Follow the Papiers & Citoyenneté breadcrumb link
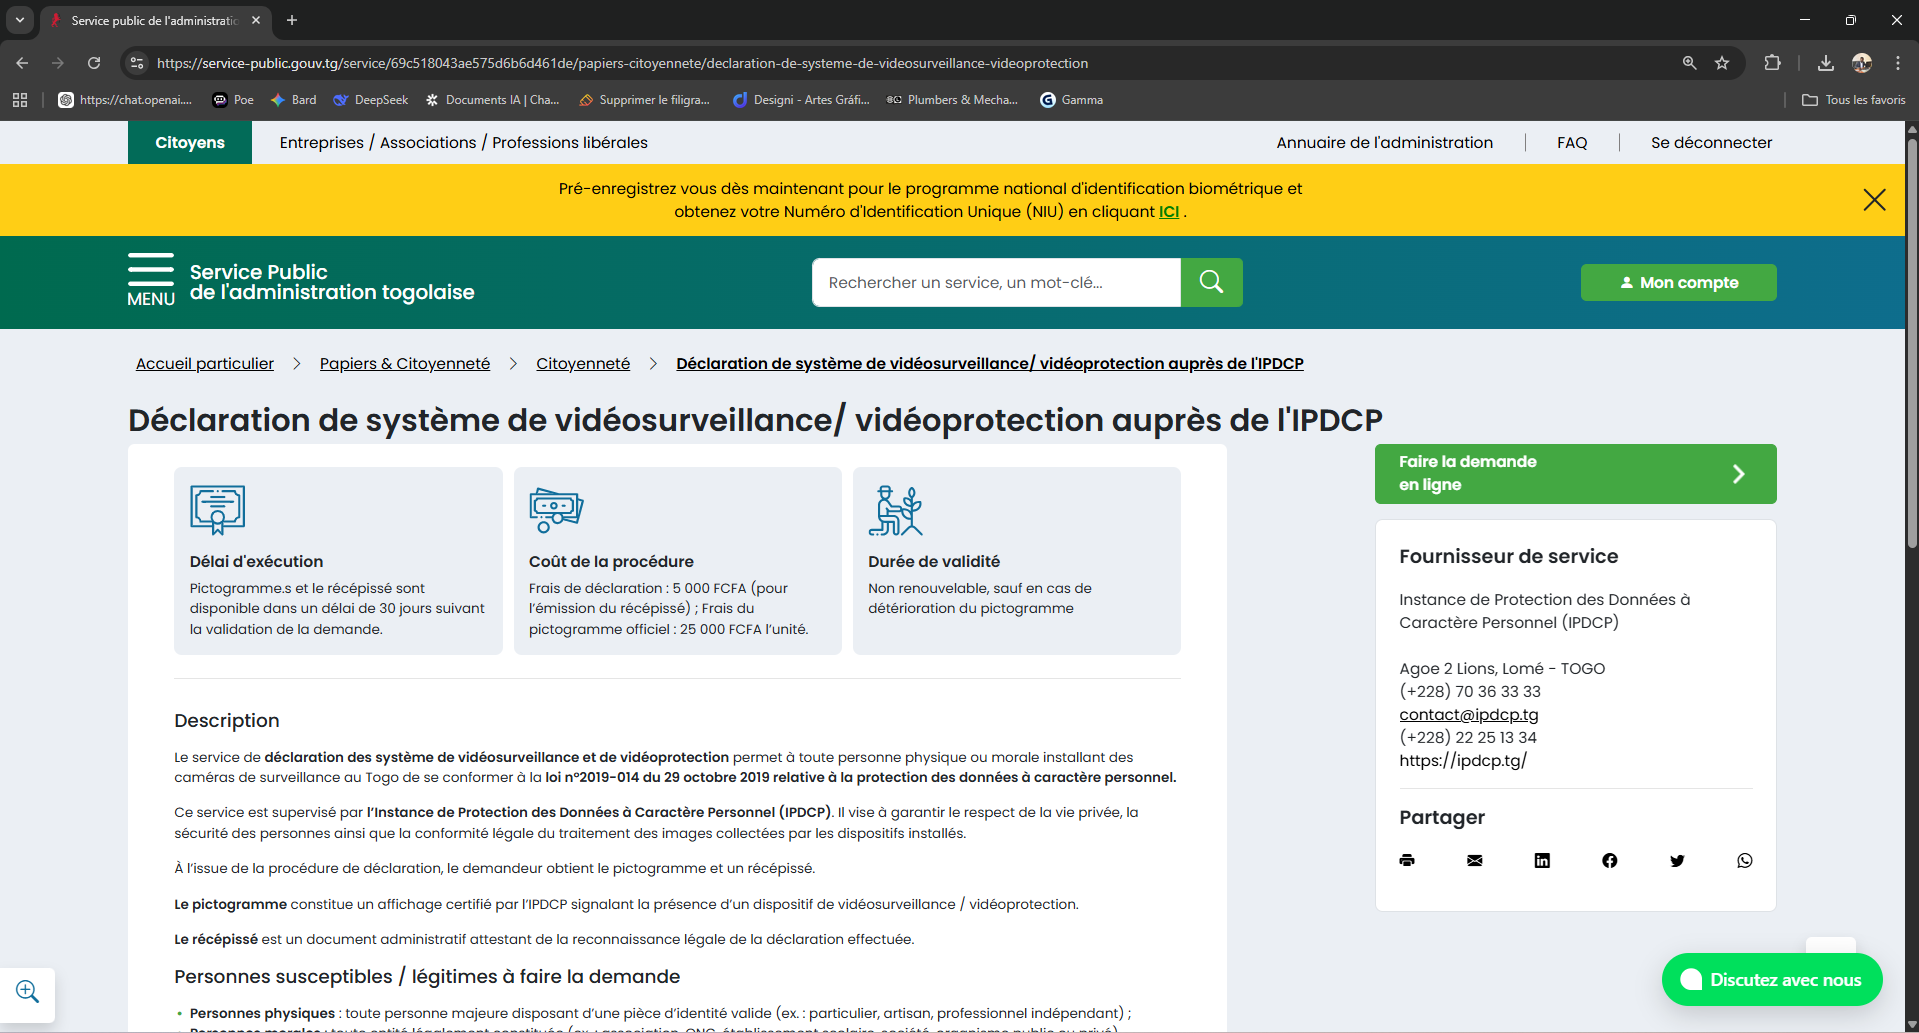1919x1033 pixels. coord(404,363)
